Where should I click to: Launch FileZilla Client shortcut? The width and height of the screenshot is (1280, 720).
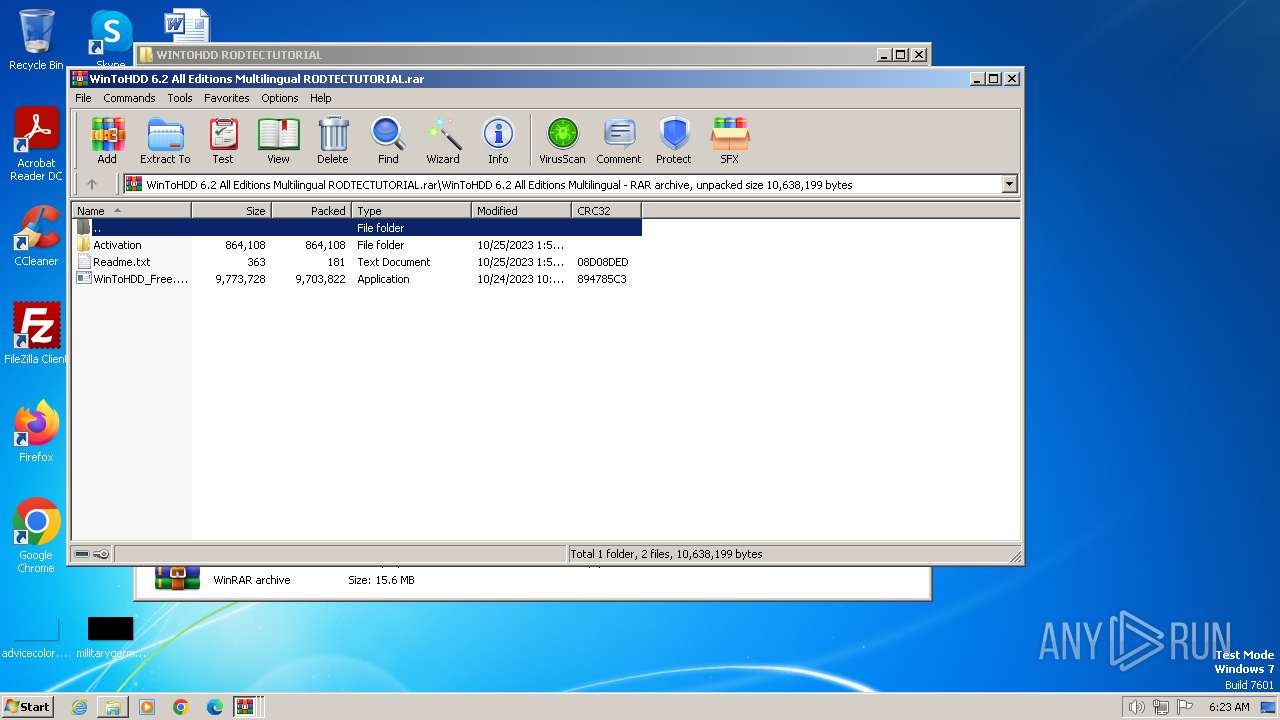(x=36, y=334)
